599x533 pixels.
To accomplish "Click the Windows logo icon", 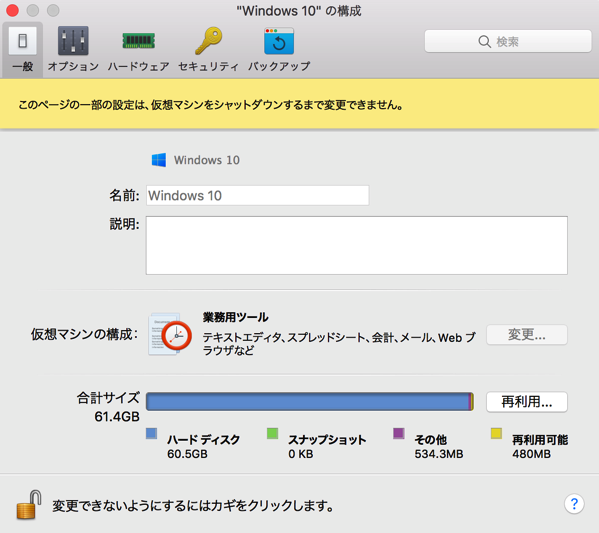I will (x=159, y=160).
